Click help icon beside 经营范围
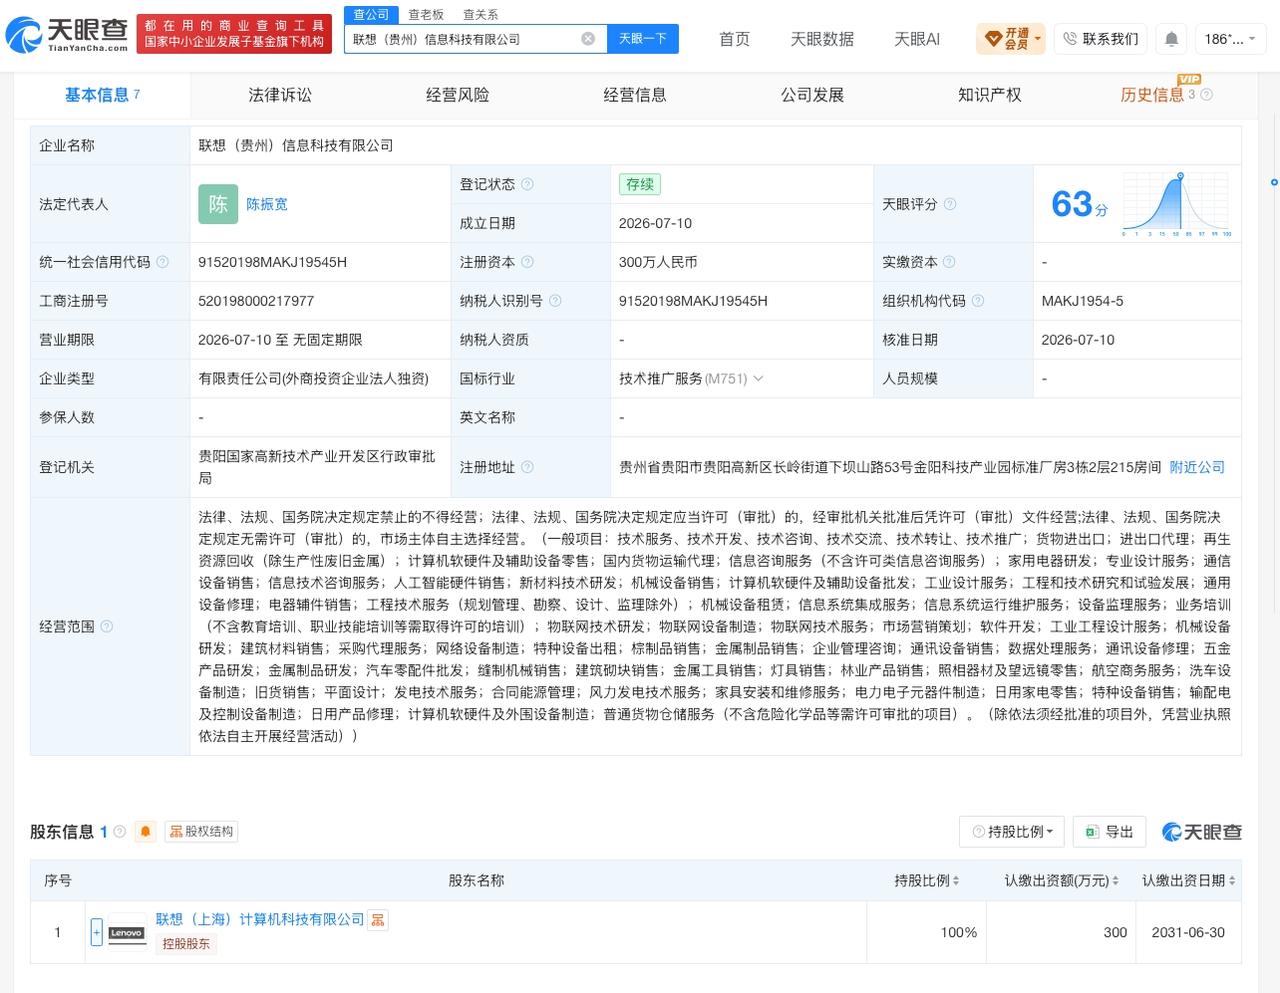The width and height of the screenshot is (1280, 993). (107, 626)
